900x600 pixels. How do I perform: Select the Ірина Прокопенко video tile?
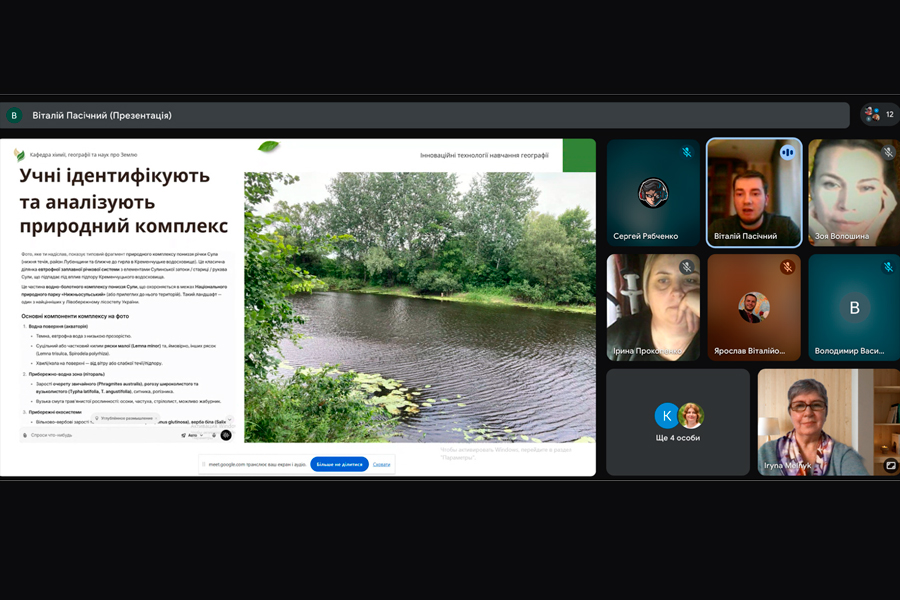(653, 307)
